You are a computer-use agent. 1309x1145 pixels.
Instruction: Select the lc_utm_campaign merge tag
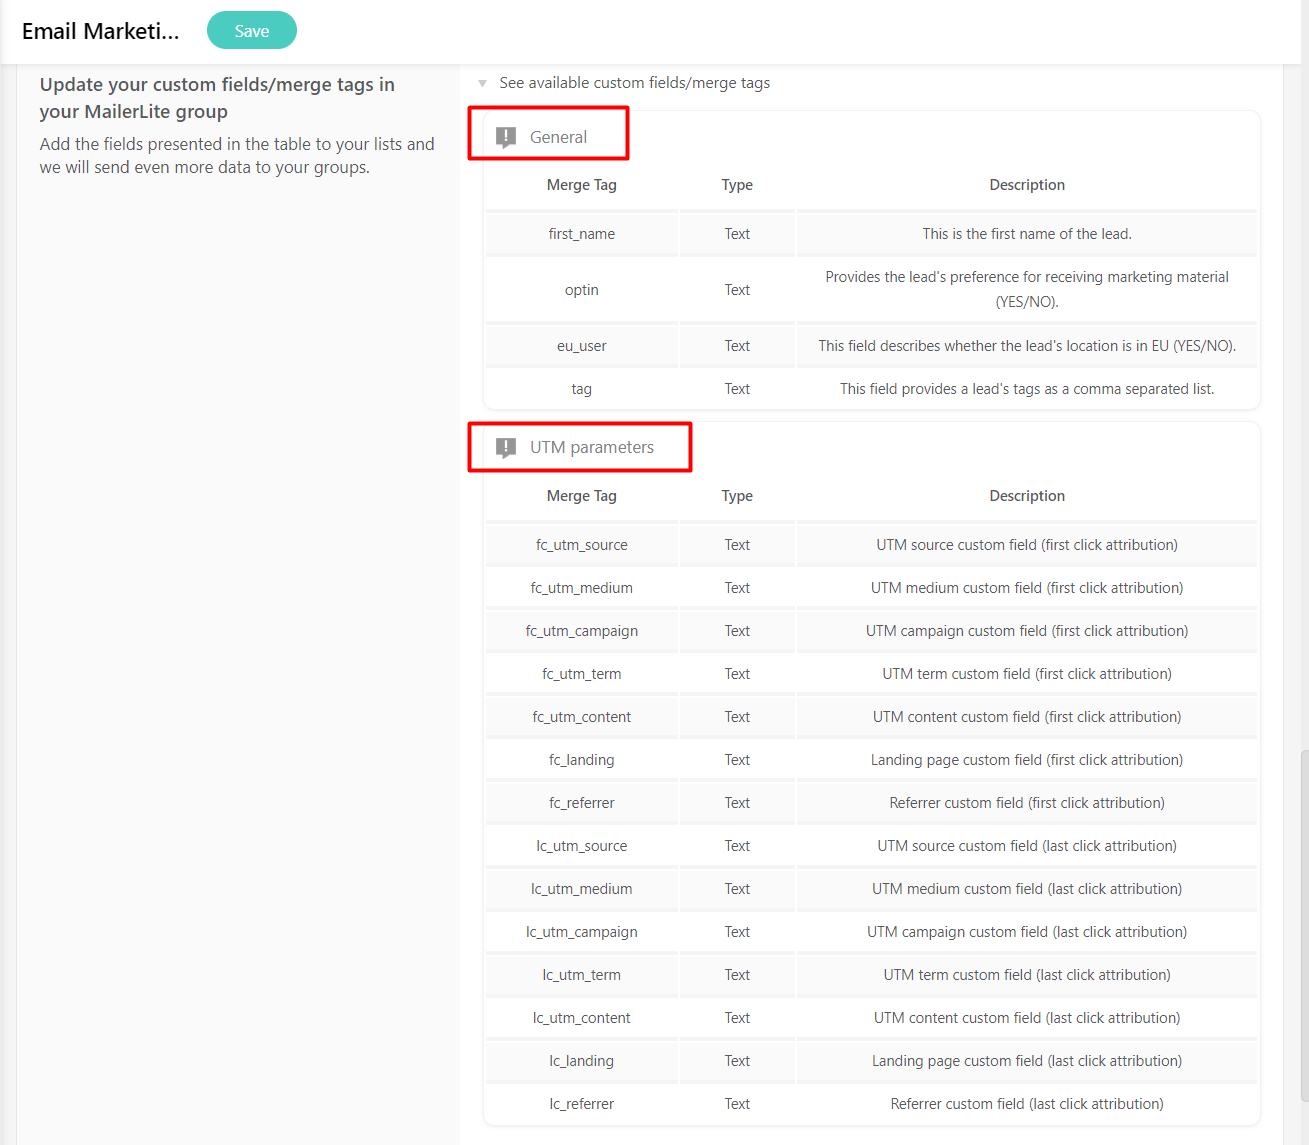[581, 931]
